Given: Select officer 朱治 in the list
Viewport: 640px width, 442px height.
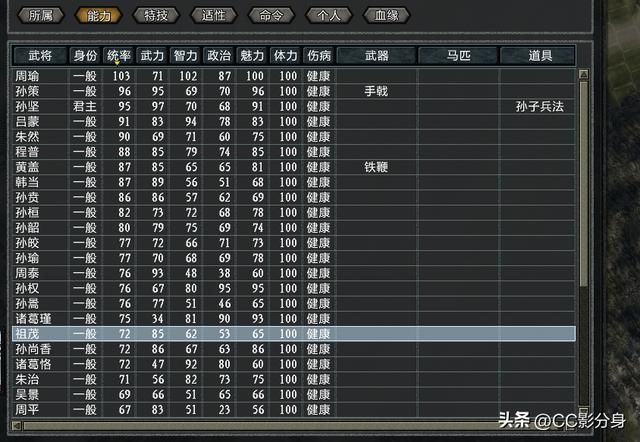Looking at the screenshot, I should pyautogui.click(x=294, y=379).
